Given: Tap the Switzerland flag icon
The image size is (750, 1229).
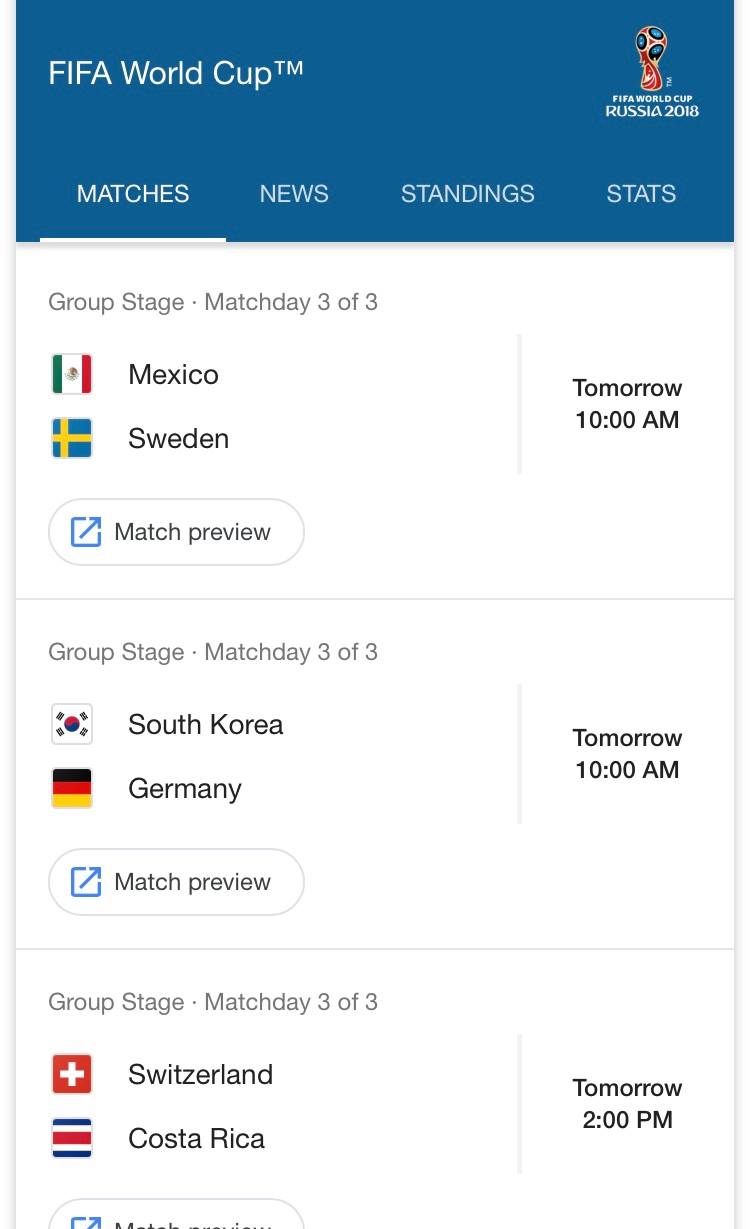Looking at the screenshot, I should [x=72, y=1074].
